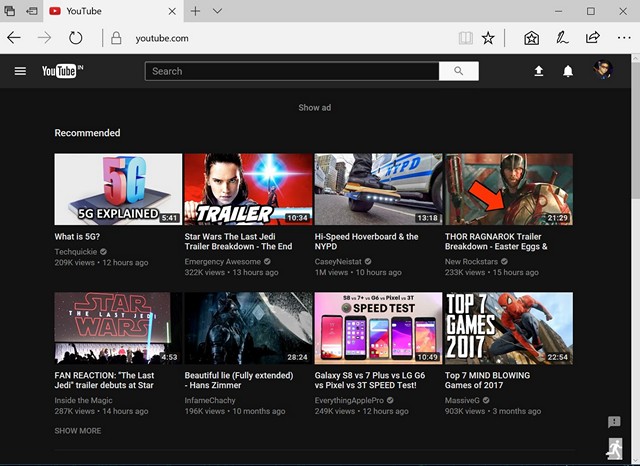Click the set tabs aside icon
The image size is (640, 466).
coord(31,11)
